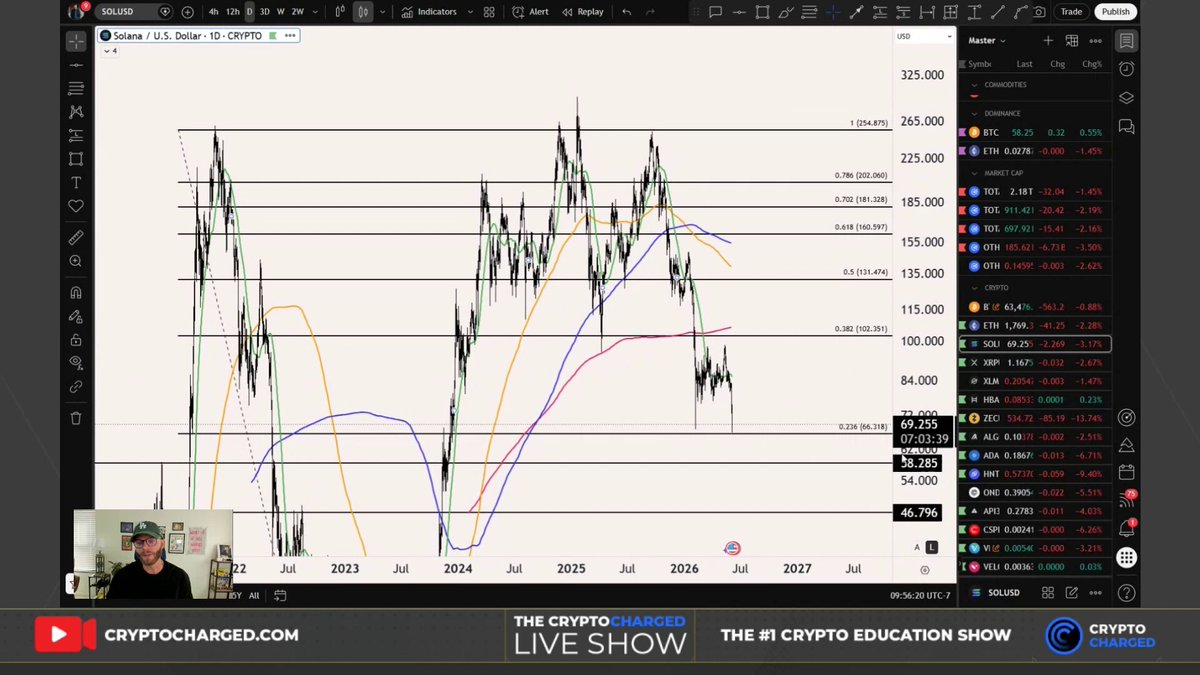The width and height of the screenshot is (1200, 675).
Task: Select the 12h timeframe
Action: pos(232,12)
